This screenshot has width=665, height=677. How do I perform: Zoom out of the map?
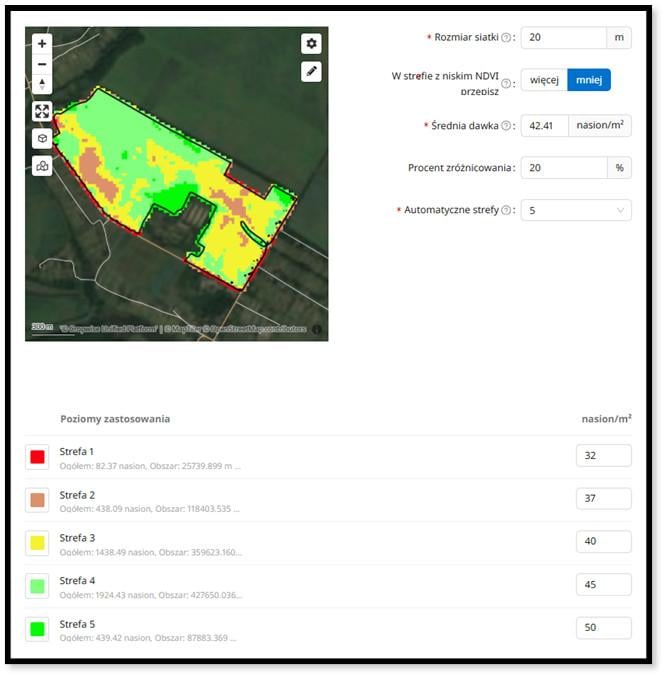pos(42,64)
